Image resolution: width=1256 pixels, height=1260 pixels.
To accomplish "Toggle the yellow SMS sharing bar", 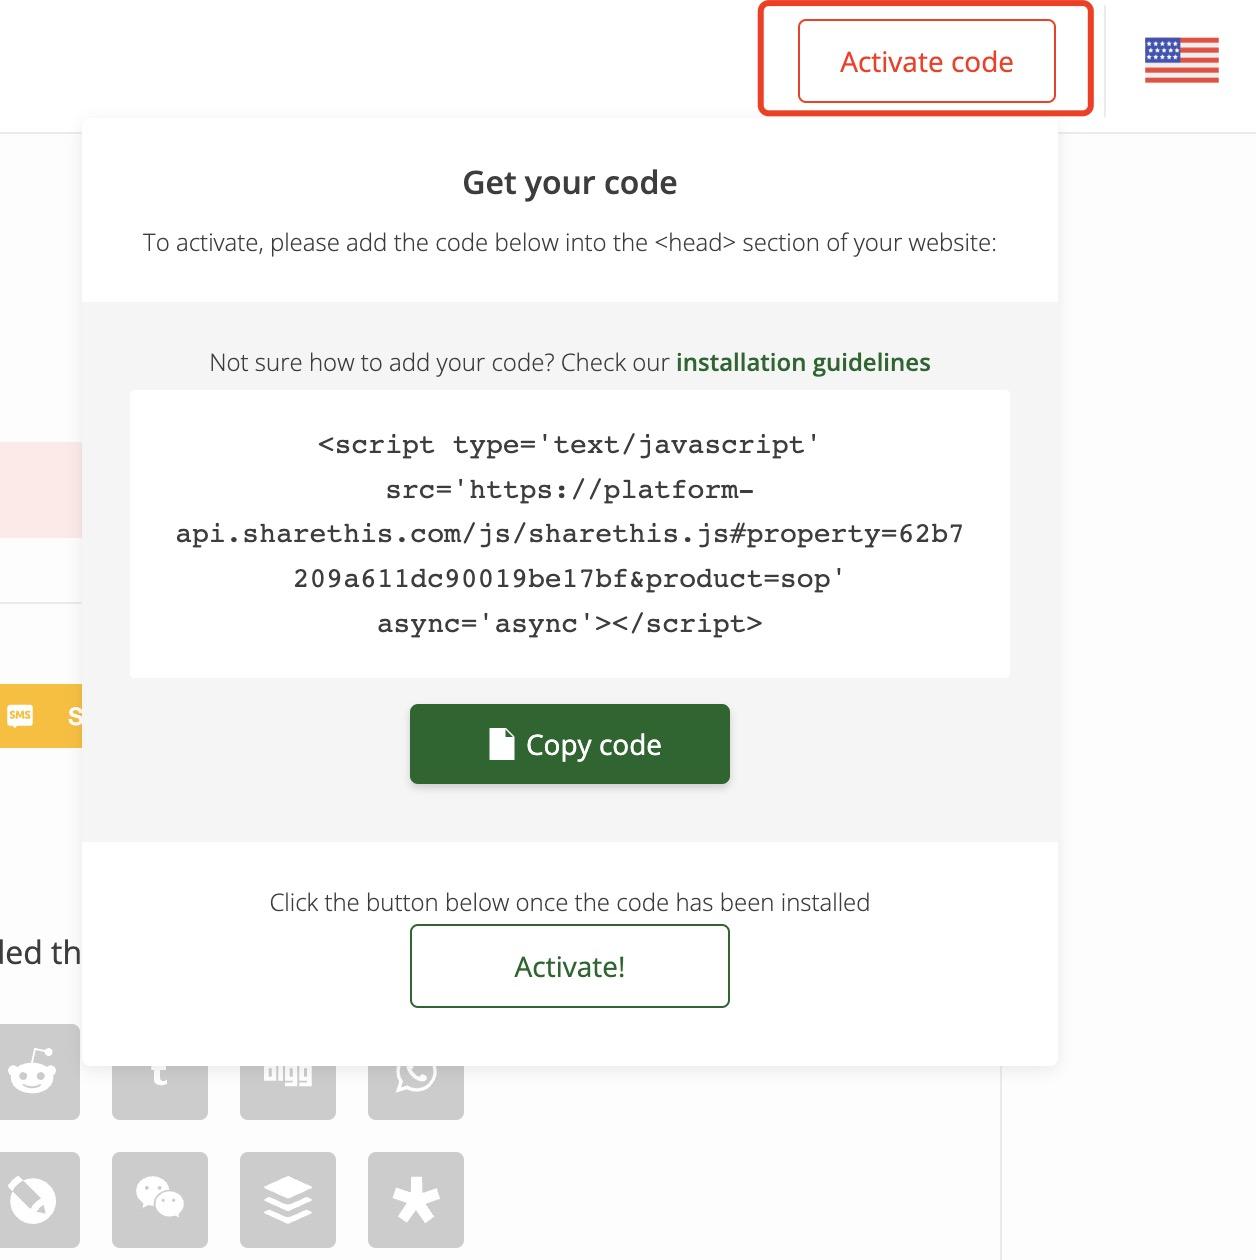I will 40,715.
